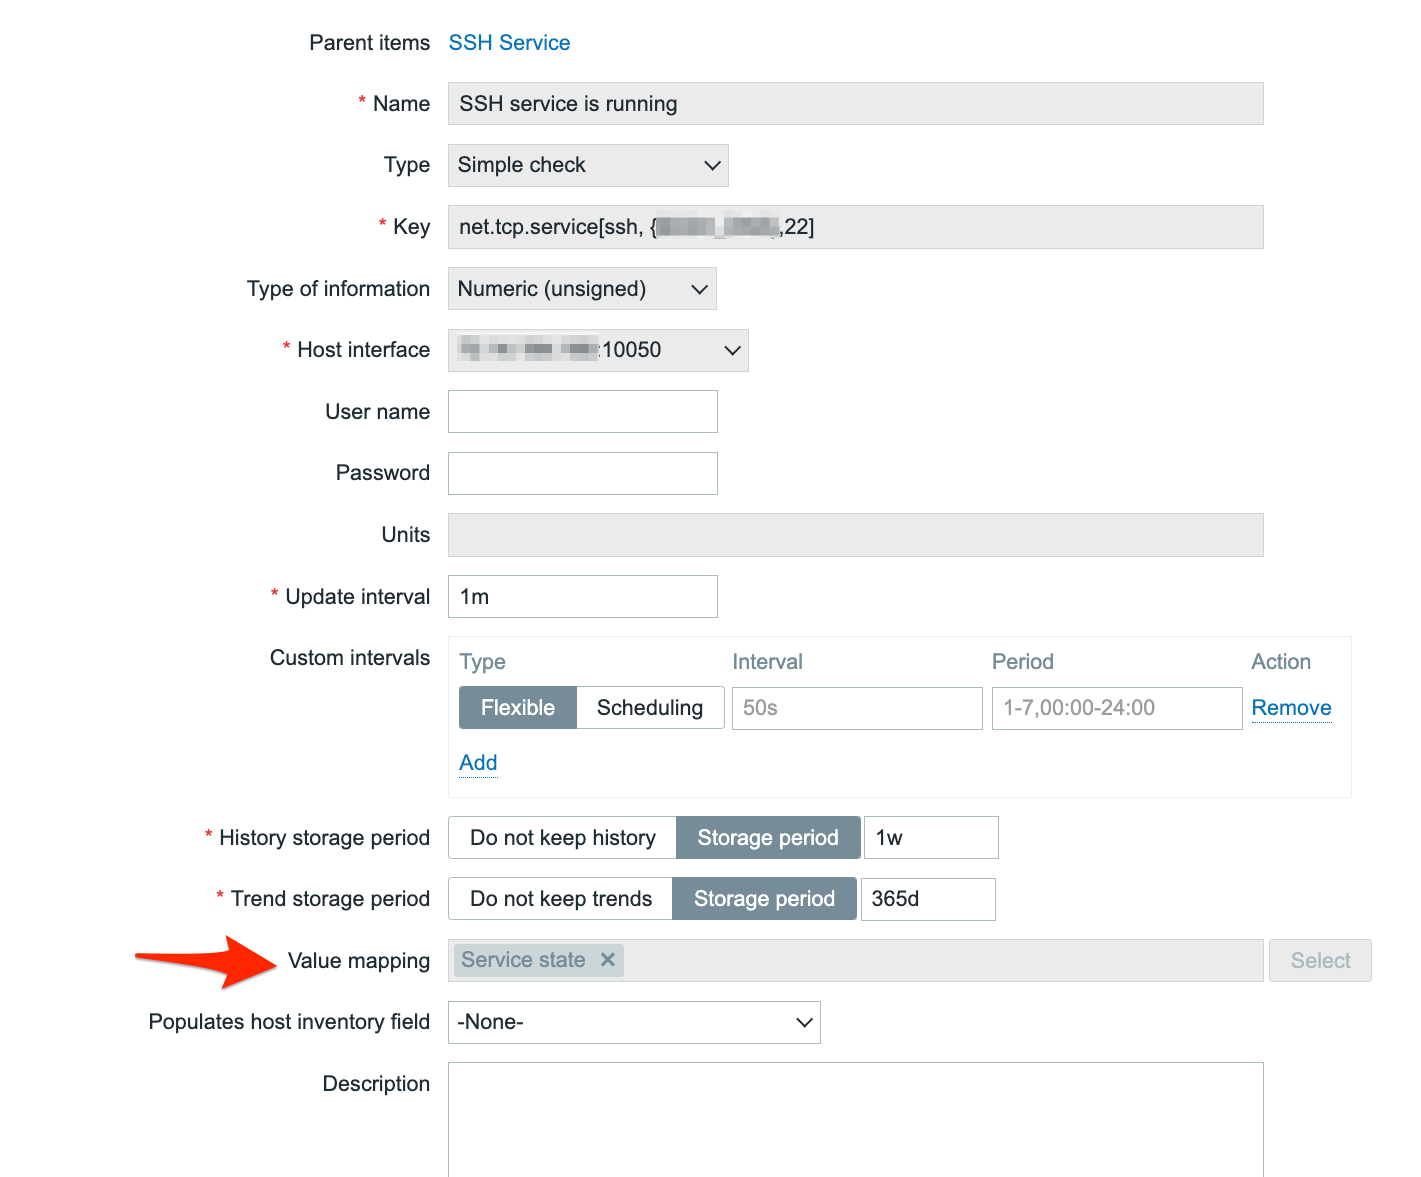Viewport: 1421px width, 1177px height.
Task: Select history Storage period option
Action: (x=767, y=838)
